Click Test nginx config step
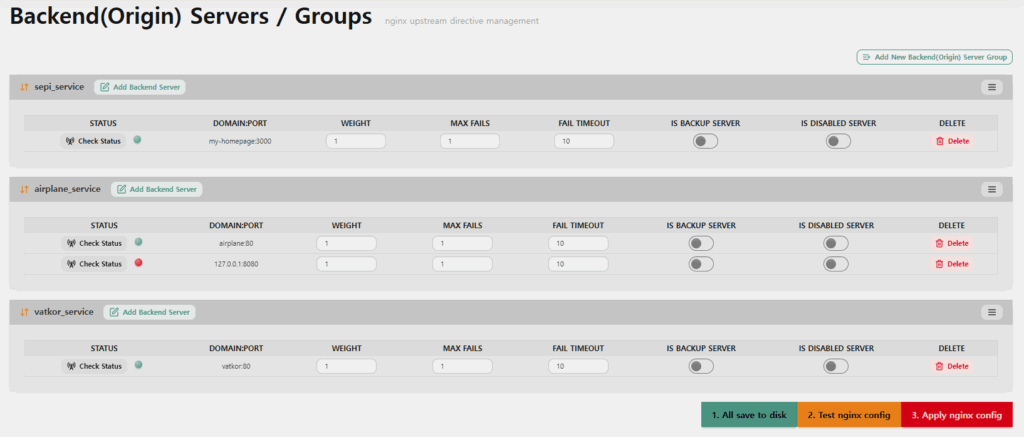Viewport: 1024px width, 437px height. tap(849, 415)
